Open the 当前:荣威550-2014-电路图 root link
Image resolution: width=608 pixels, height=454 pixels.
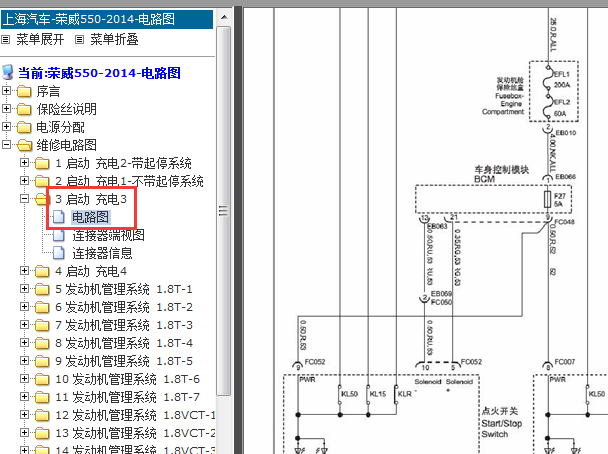pos(99,73)
